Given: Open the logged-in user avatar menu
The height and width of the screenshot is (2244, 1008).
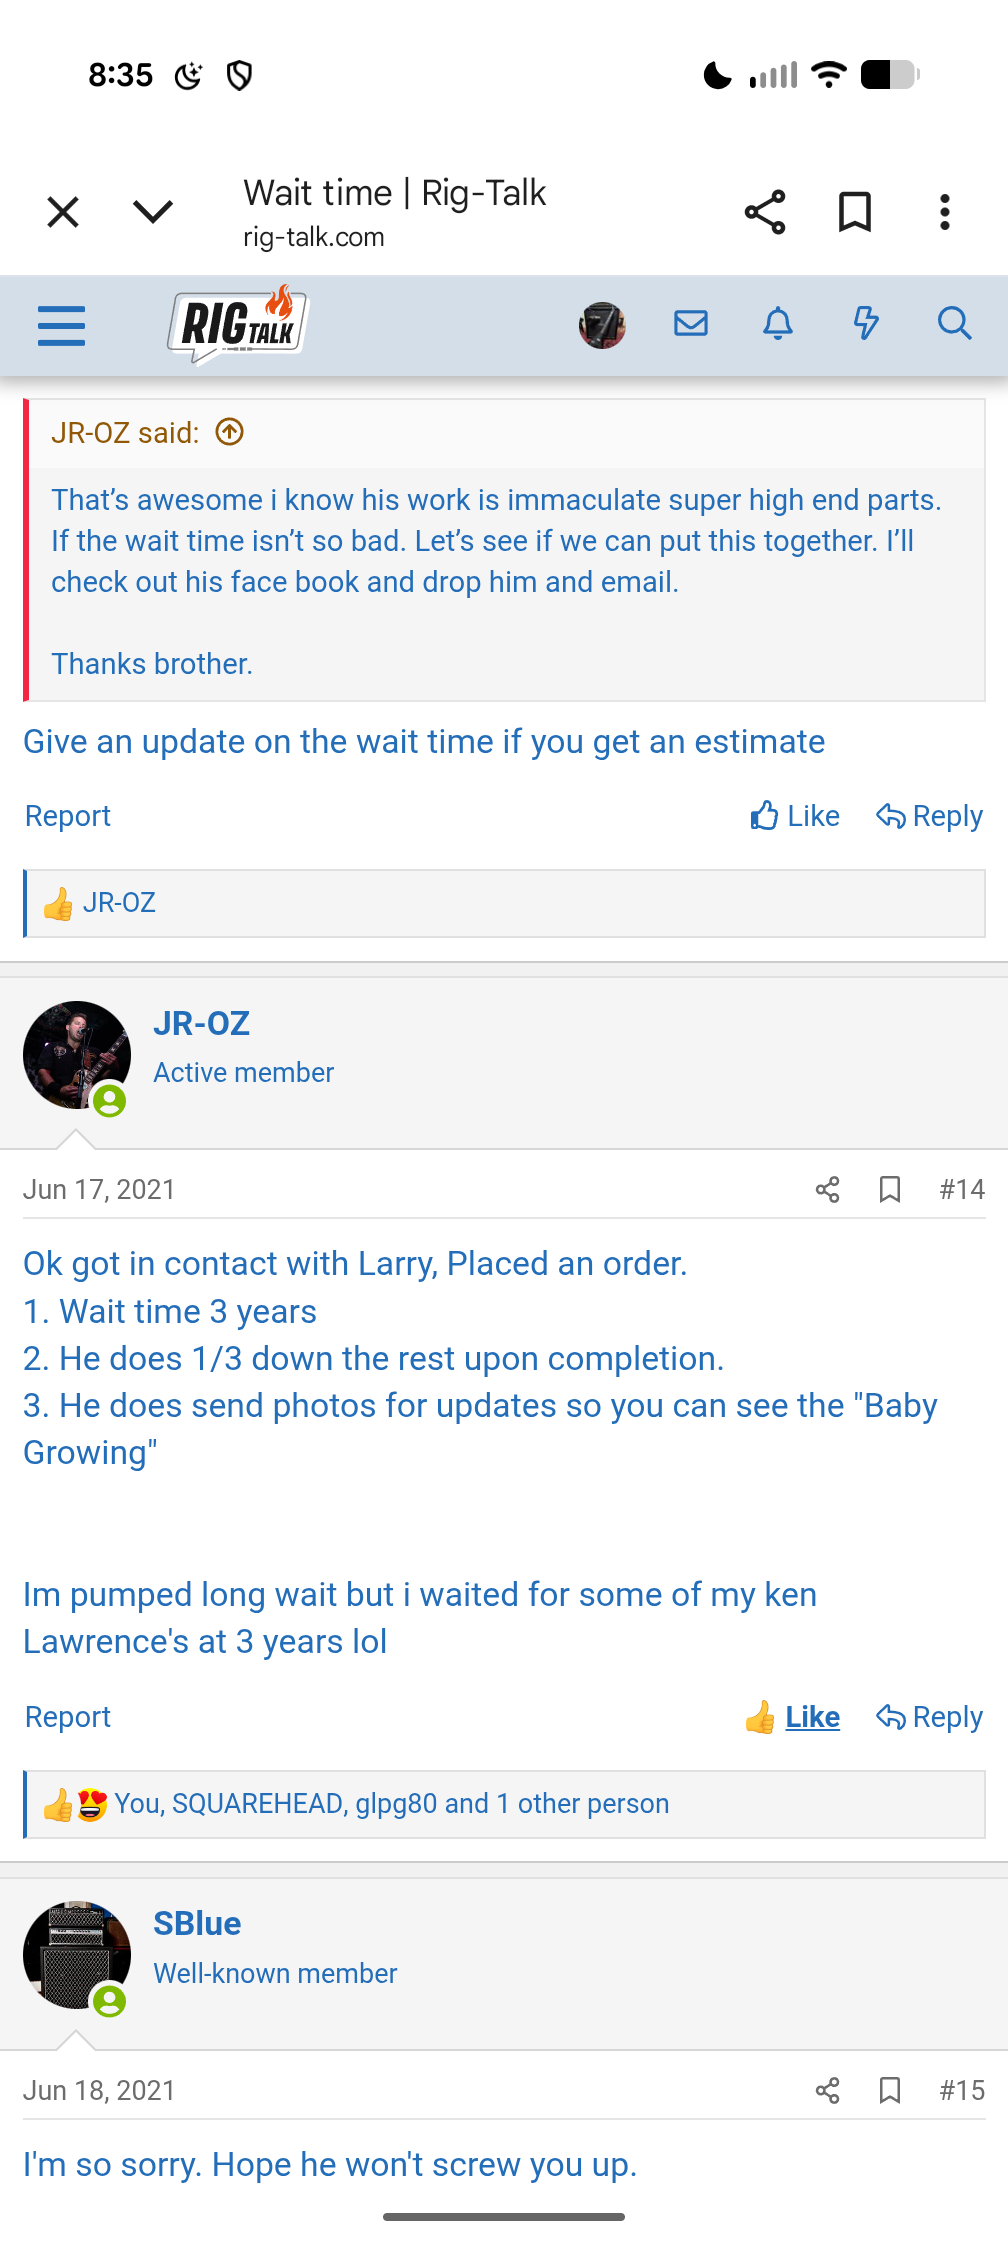Looking at the screenshot, I should 602,325.
